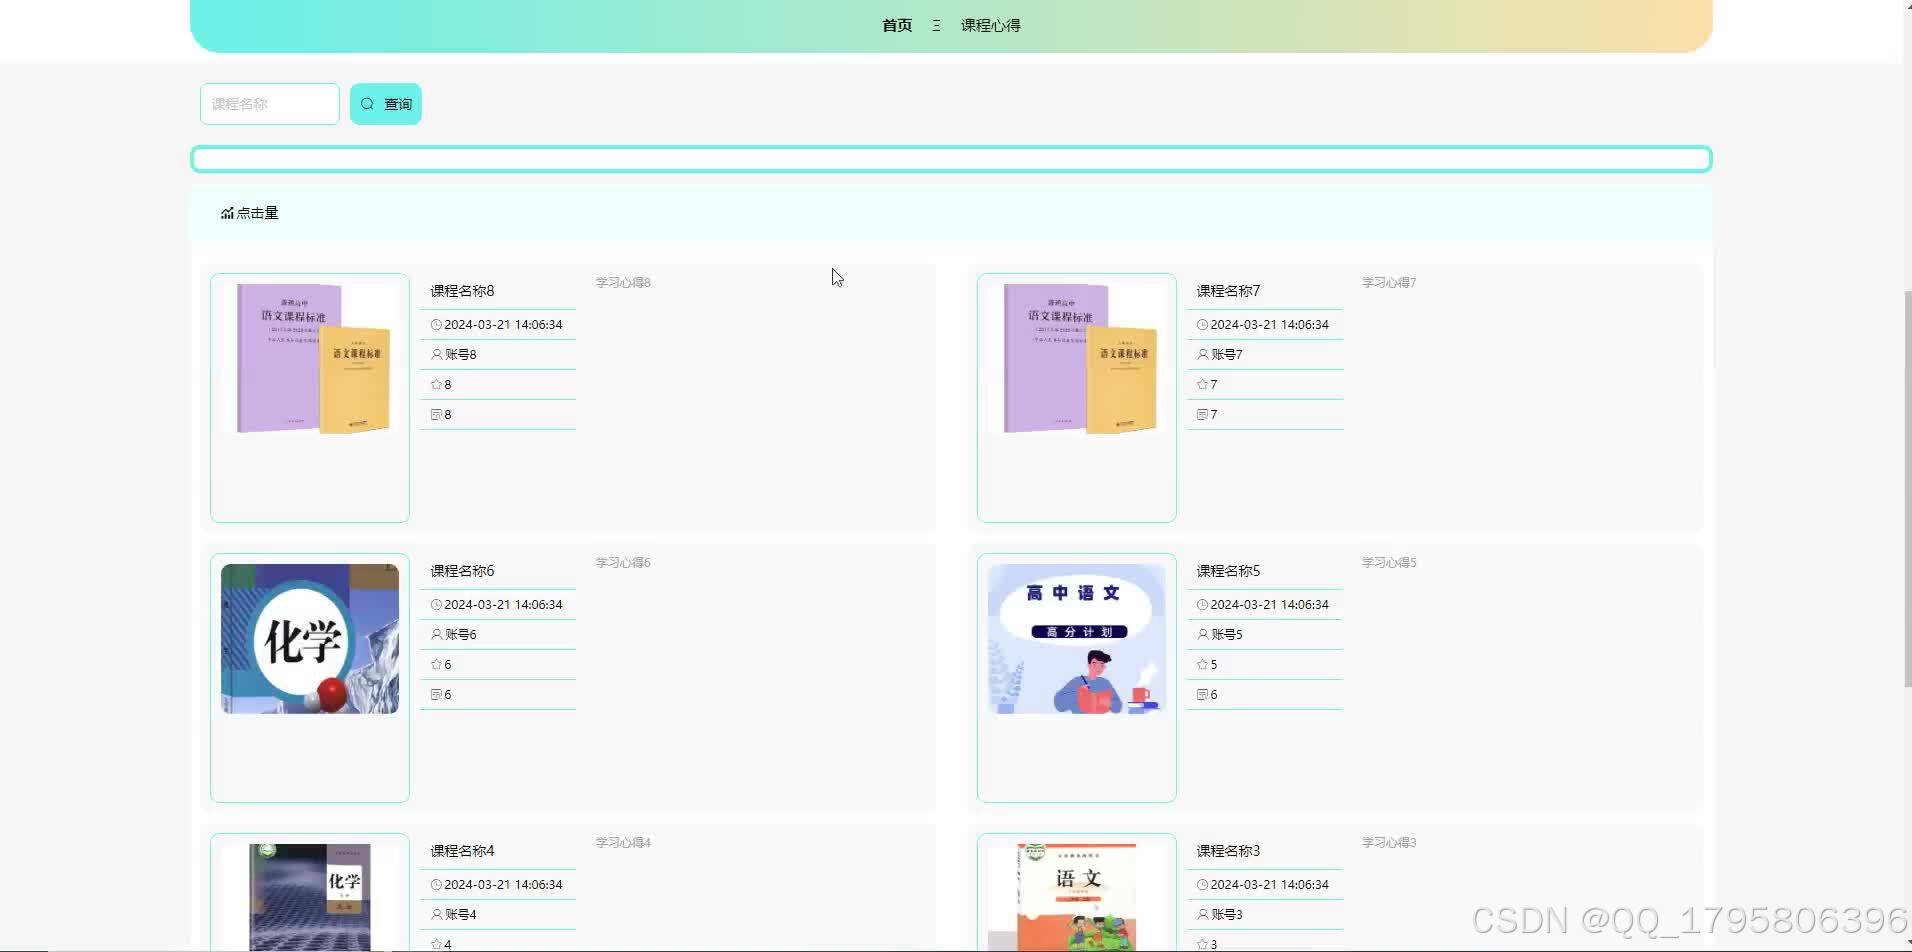The height and width of the screenshot is (952, 1912).
Task: Click the magnifier icon in 查询 button
Action: pyautogui.click(x=367, y=104)
